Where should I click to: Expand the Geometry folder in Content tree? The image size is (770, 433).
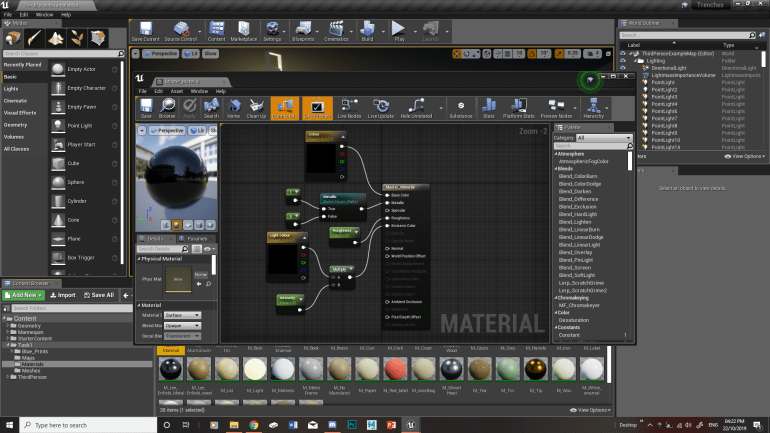point(8,325)
